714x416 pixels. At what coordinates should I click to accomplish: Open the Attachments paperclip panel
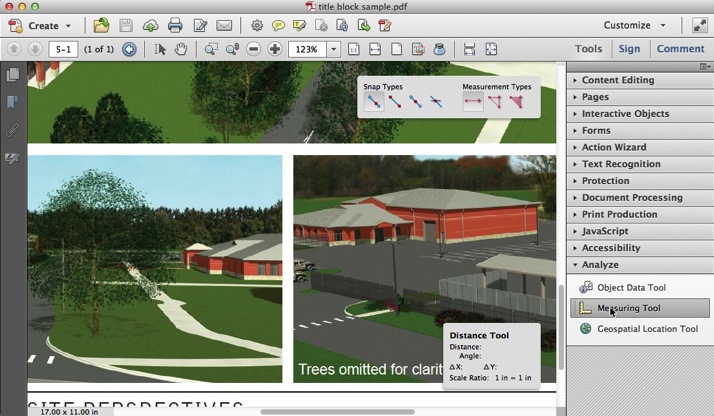pyautogui.click(x=13, y=130)
